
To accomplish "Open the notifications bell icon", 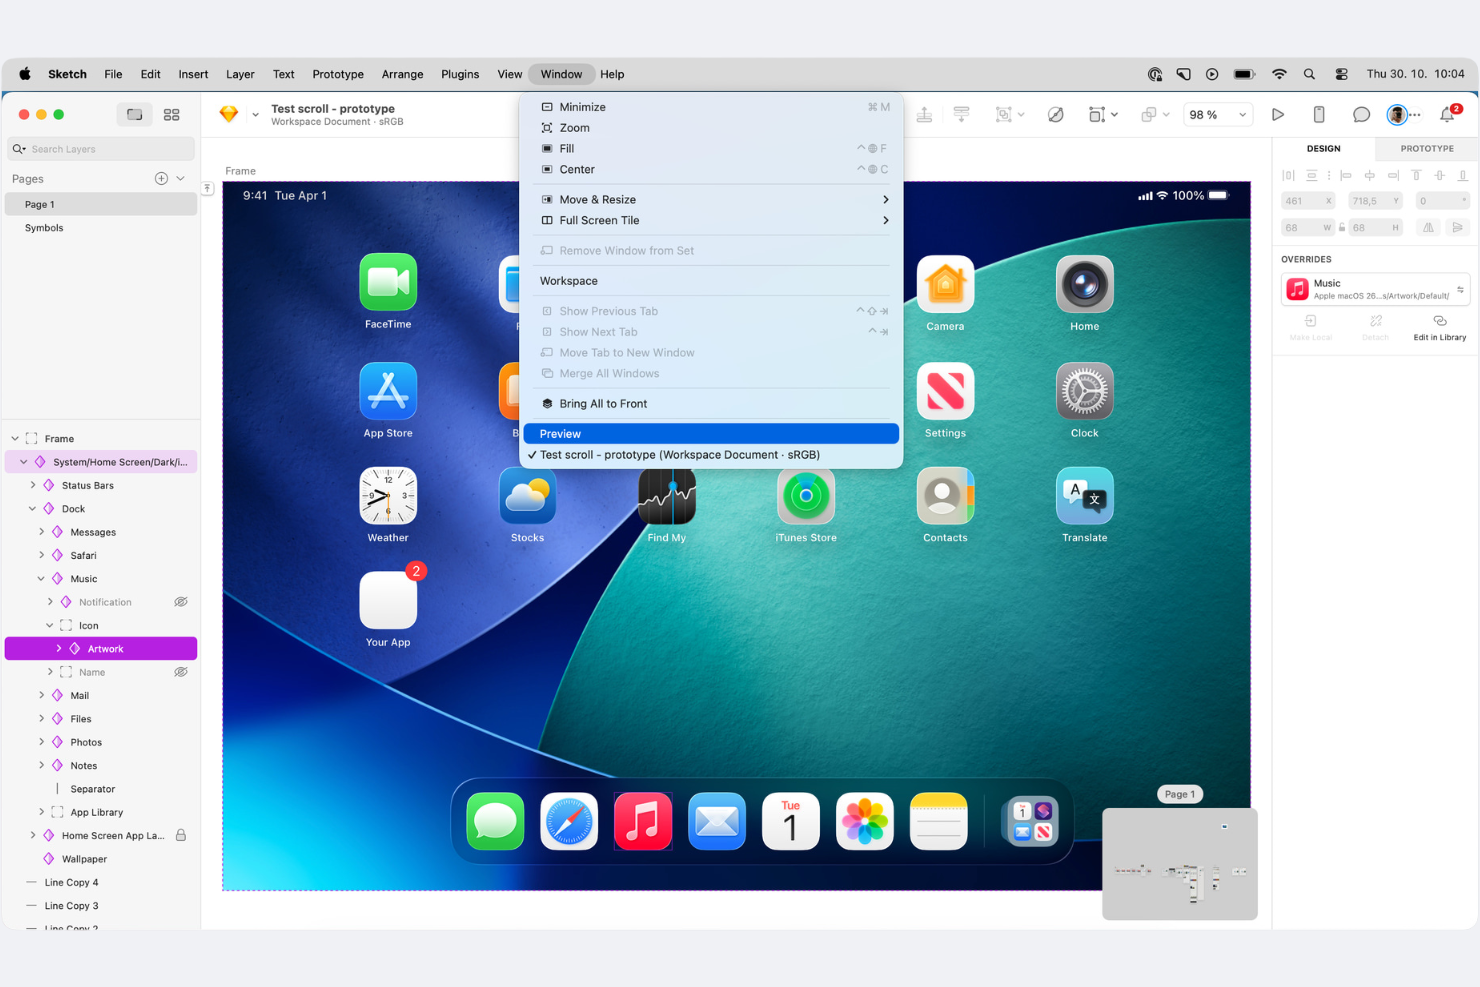I will point(1447,115).
